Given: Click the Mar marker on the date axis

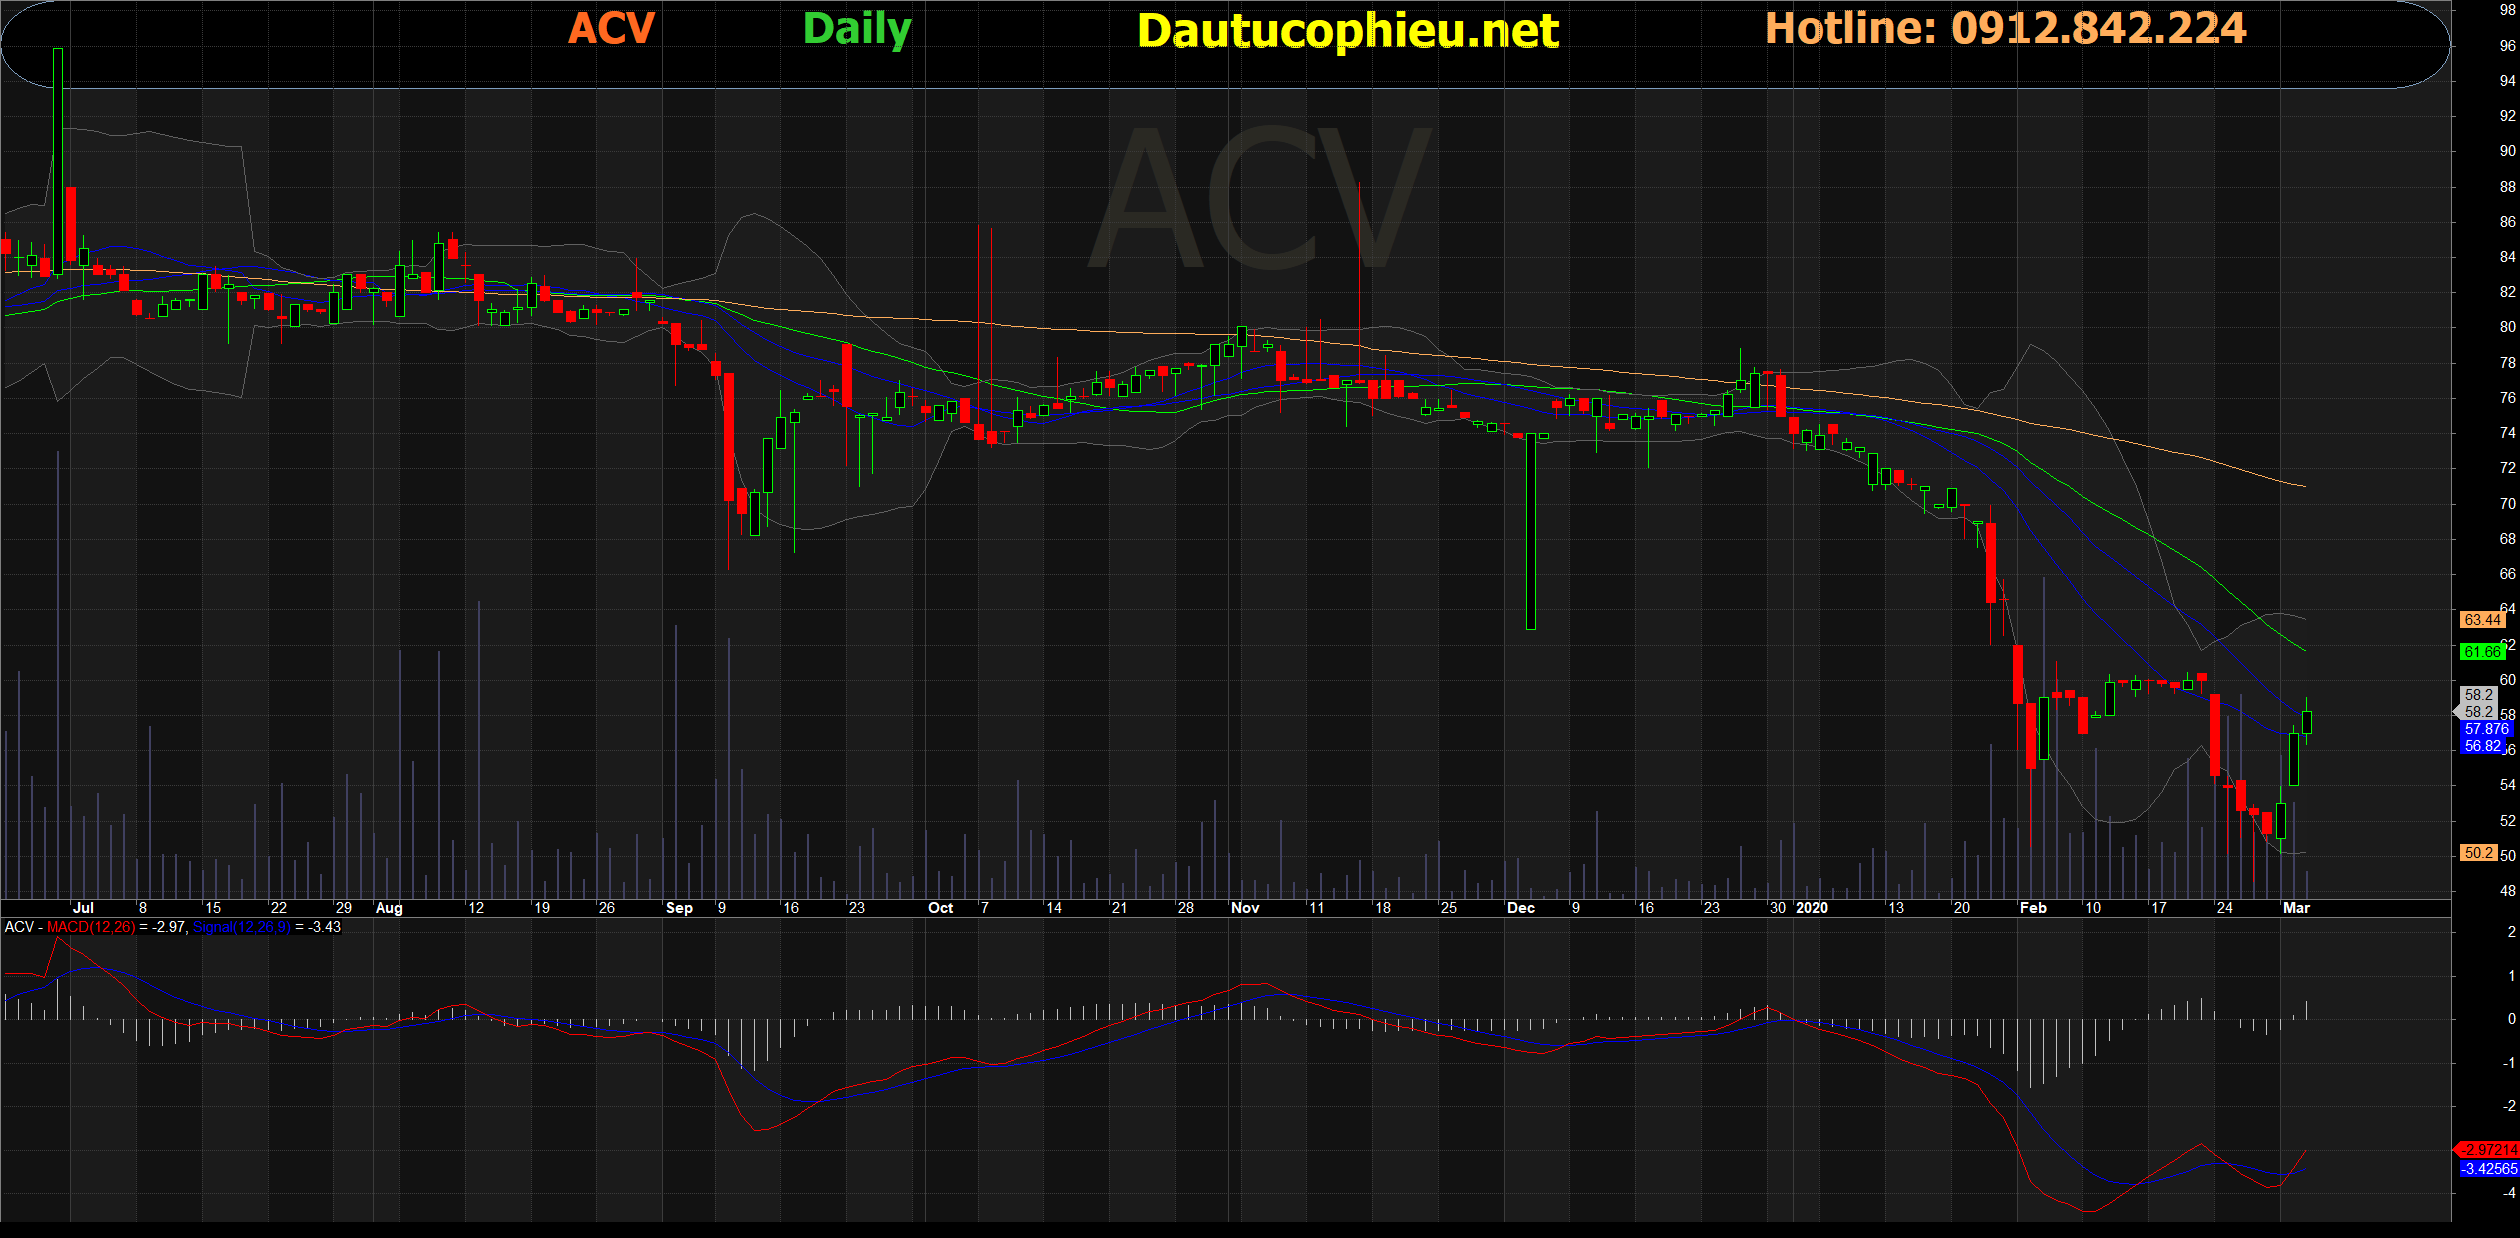Looking at the screenshot, I should pos(2296,908).
